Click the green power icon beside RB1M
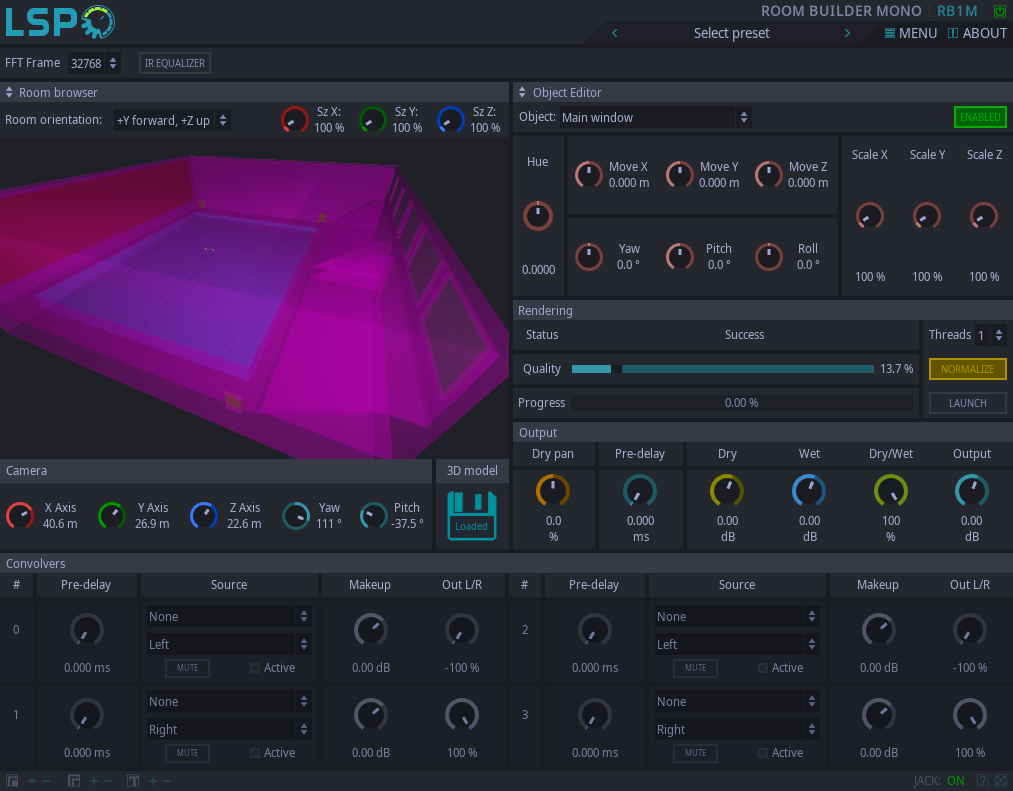The image size is (1013, 791). click(x=999, y=11)
